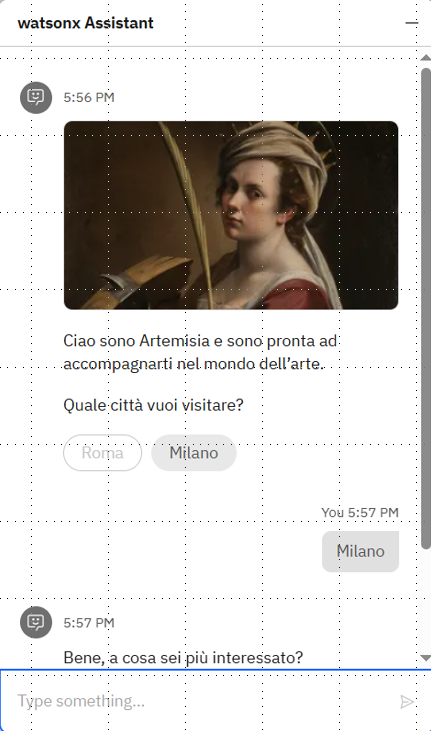Click the chat scrollbar thumb
The image size is (433, 731).
point(426,308)
